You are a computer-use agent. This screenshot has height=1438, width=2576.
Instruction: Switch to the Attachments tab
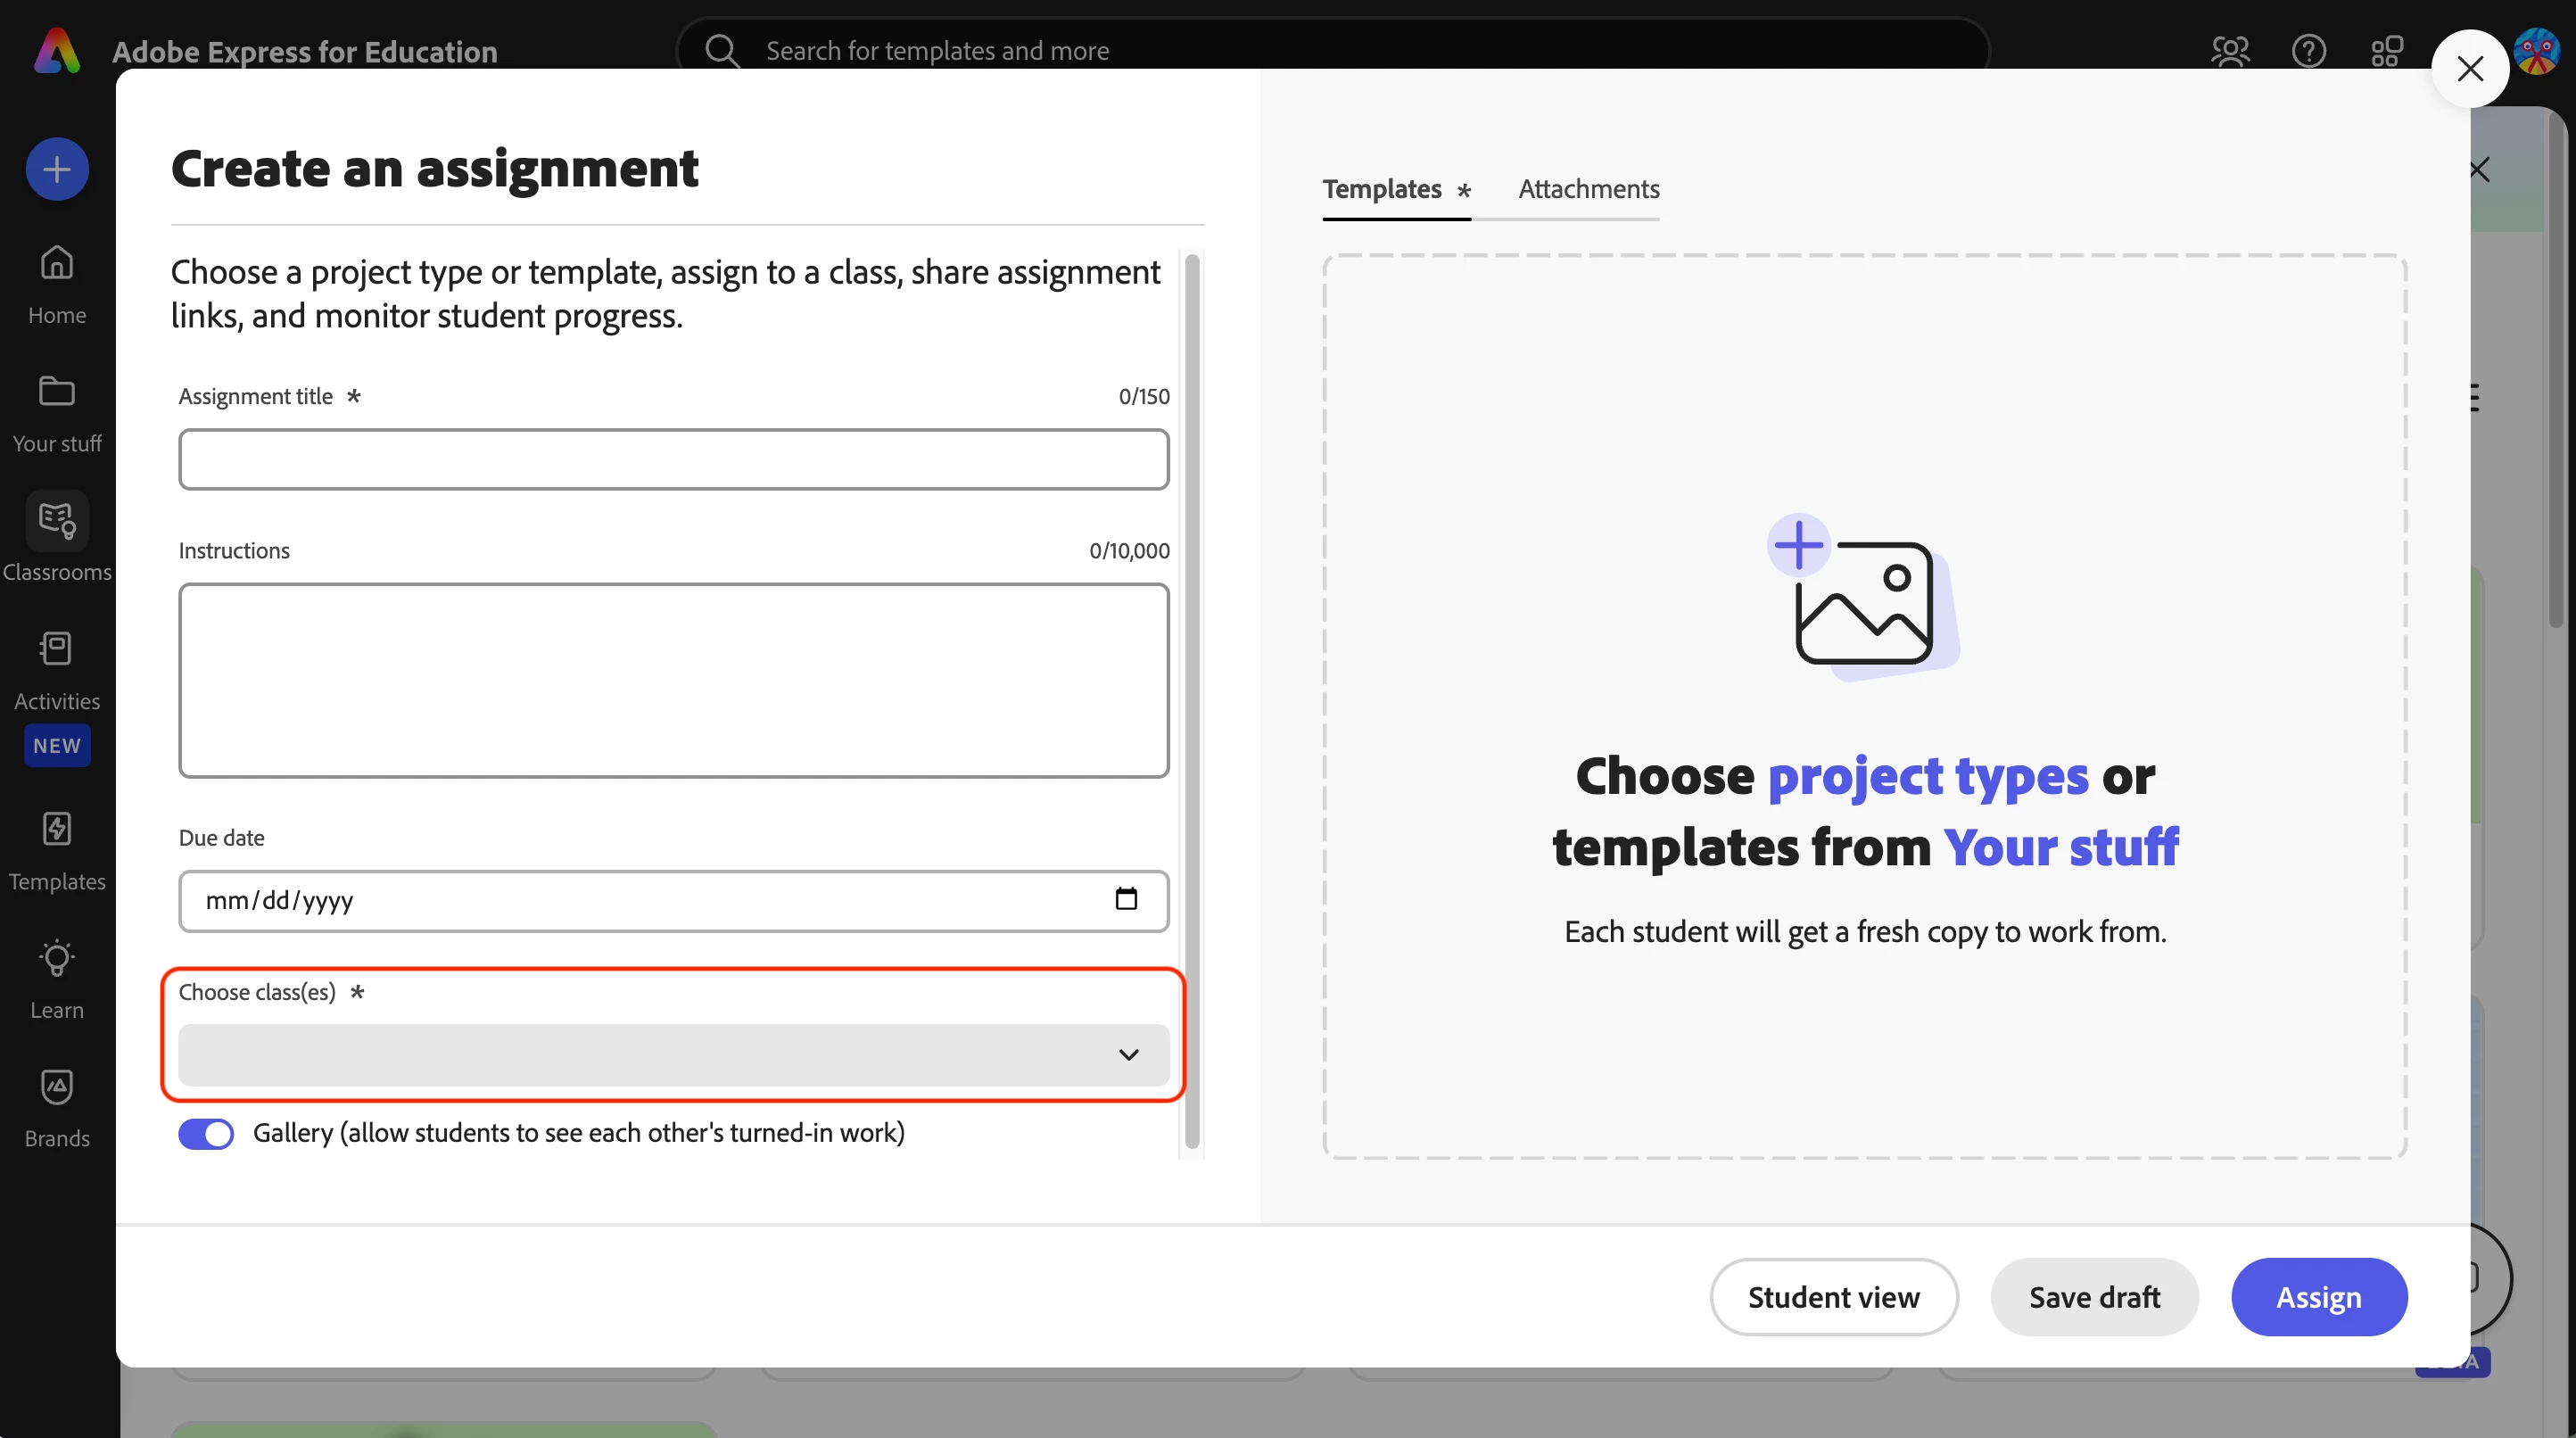[1589, 189]
